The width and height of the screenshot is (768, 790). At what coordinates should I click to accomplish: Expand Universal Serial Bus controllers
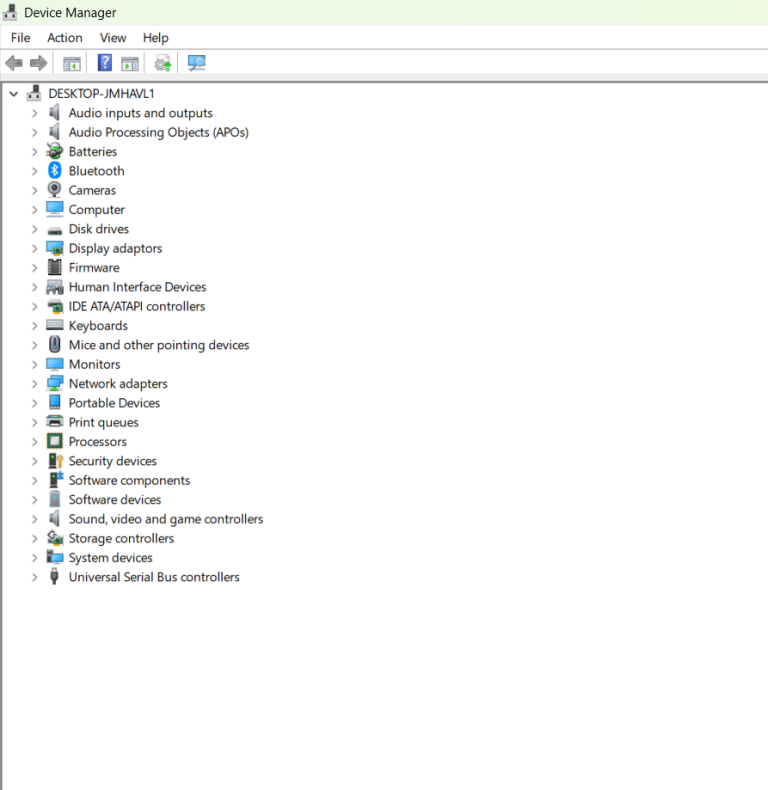point(34,577)
